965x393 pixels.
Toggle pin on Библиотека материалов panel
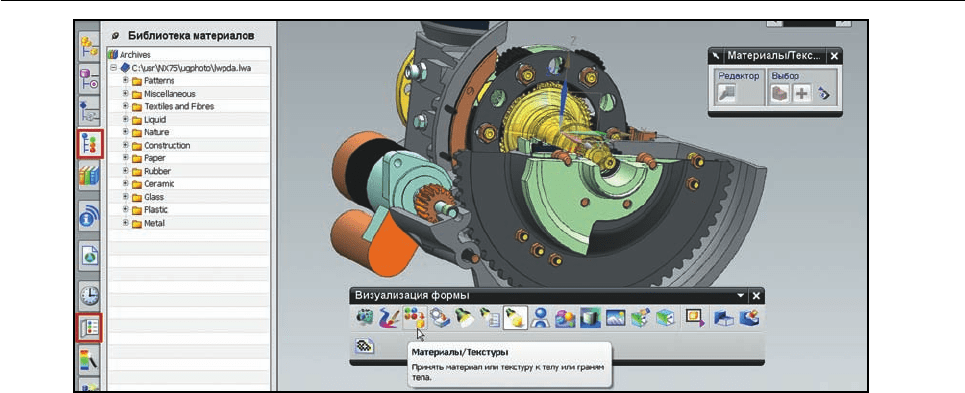[x=116, y=36]
